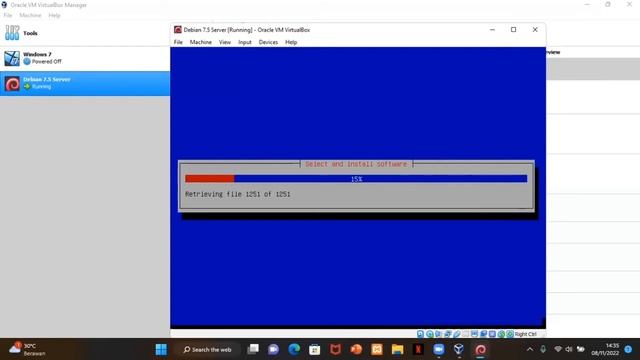Select Tools in VirtualBox Manager sidebar
This screenshot has height=360, width=640.
pyautogui.click(x=85, y=33)
